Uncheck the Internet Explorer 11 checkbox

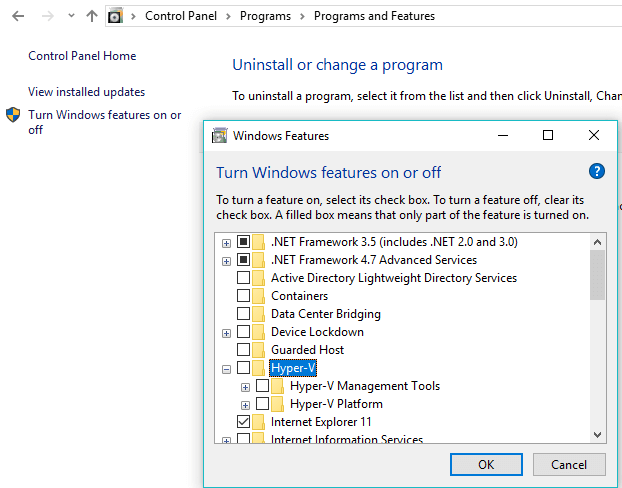[x=243, y=421]
